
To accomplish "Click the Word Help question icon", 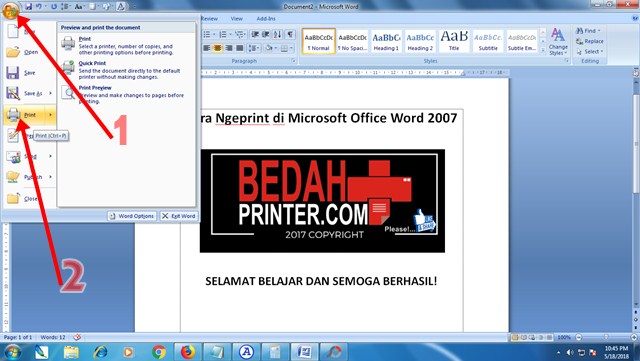I will [635, 18].
